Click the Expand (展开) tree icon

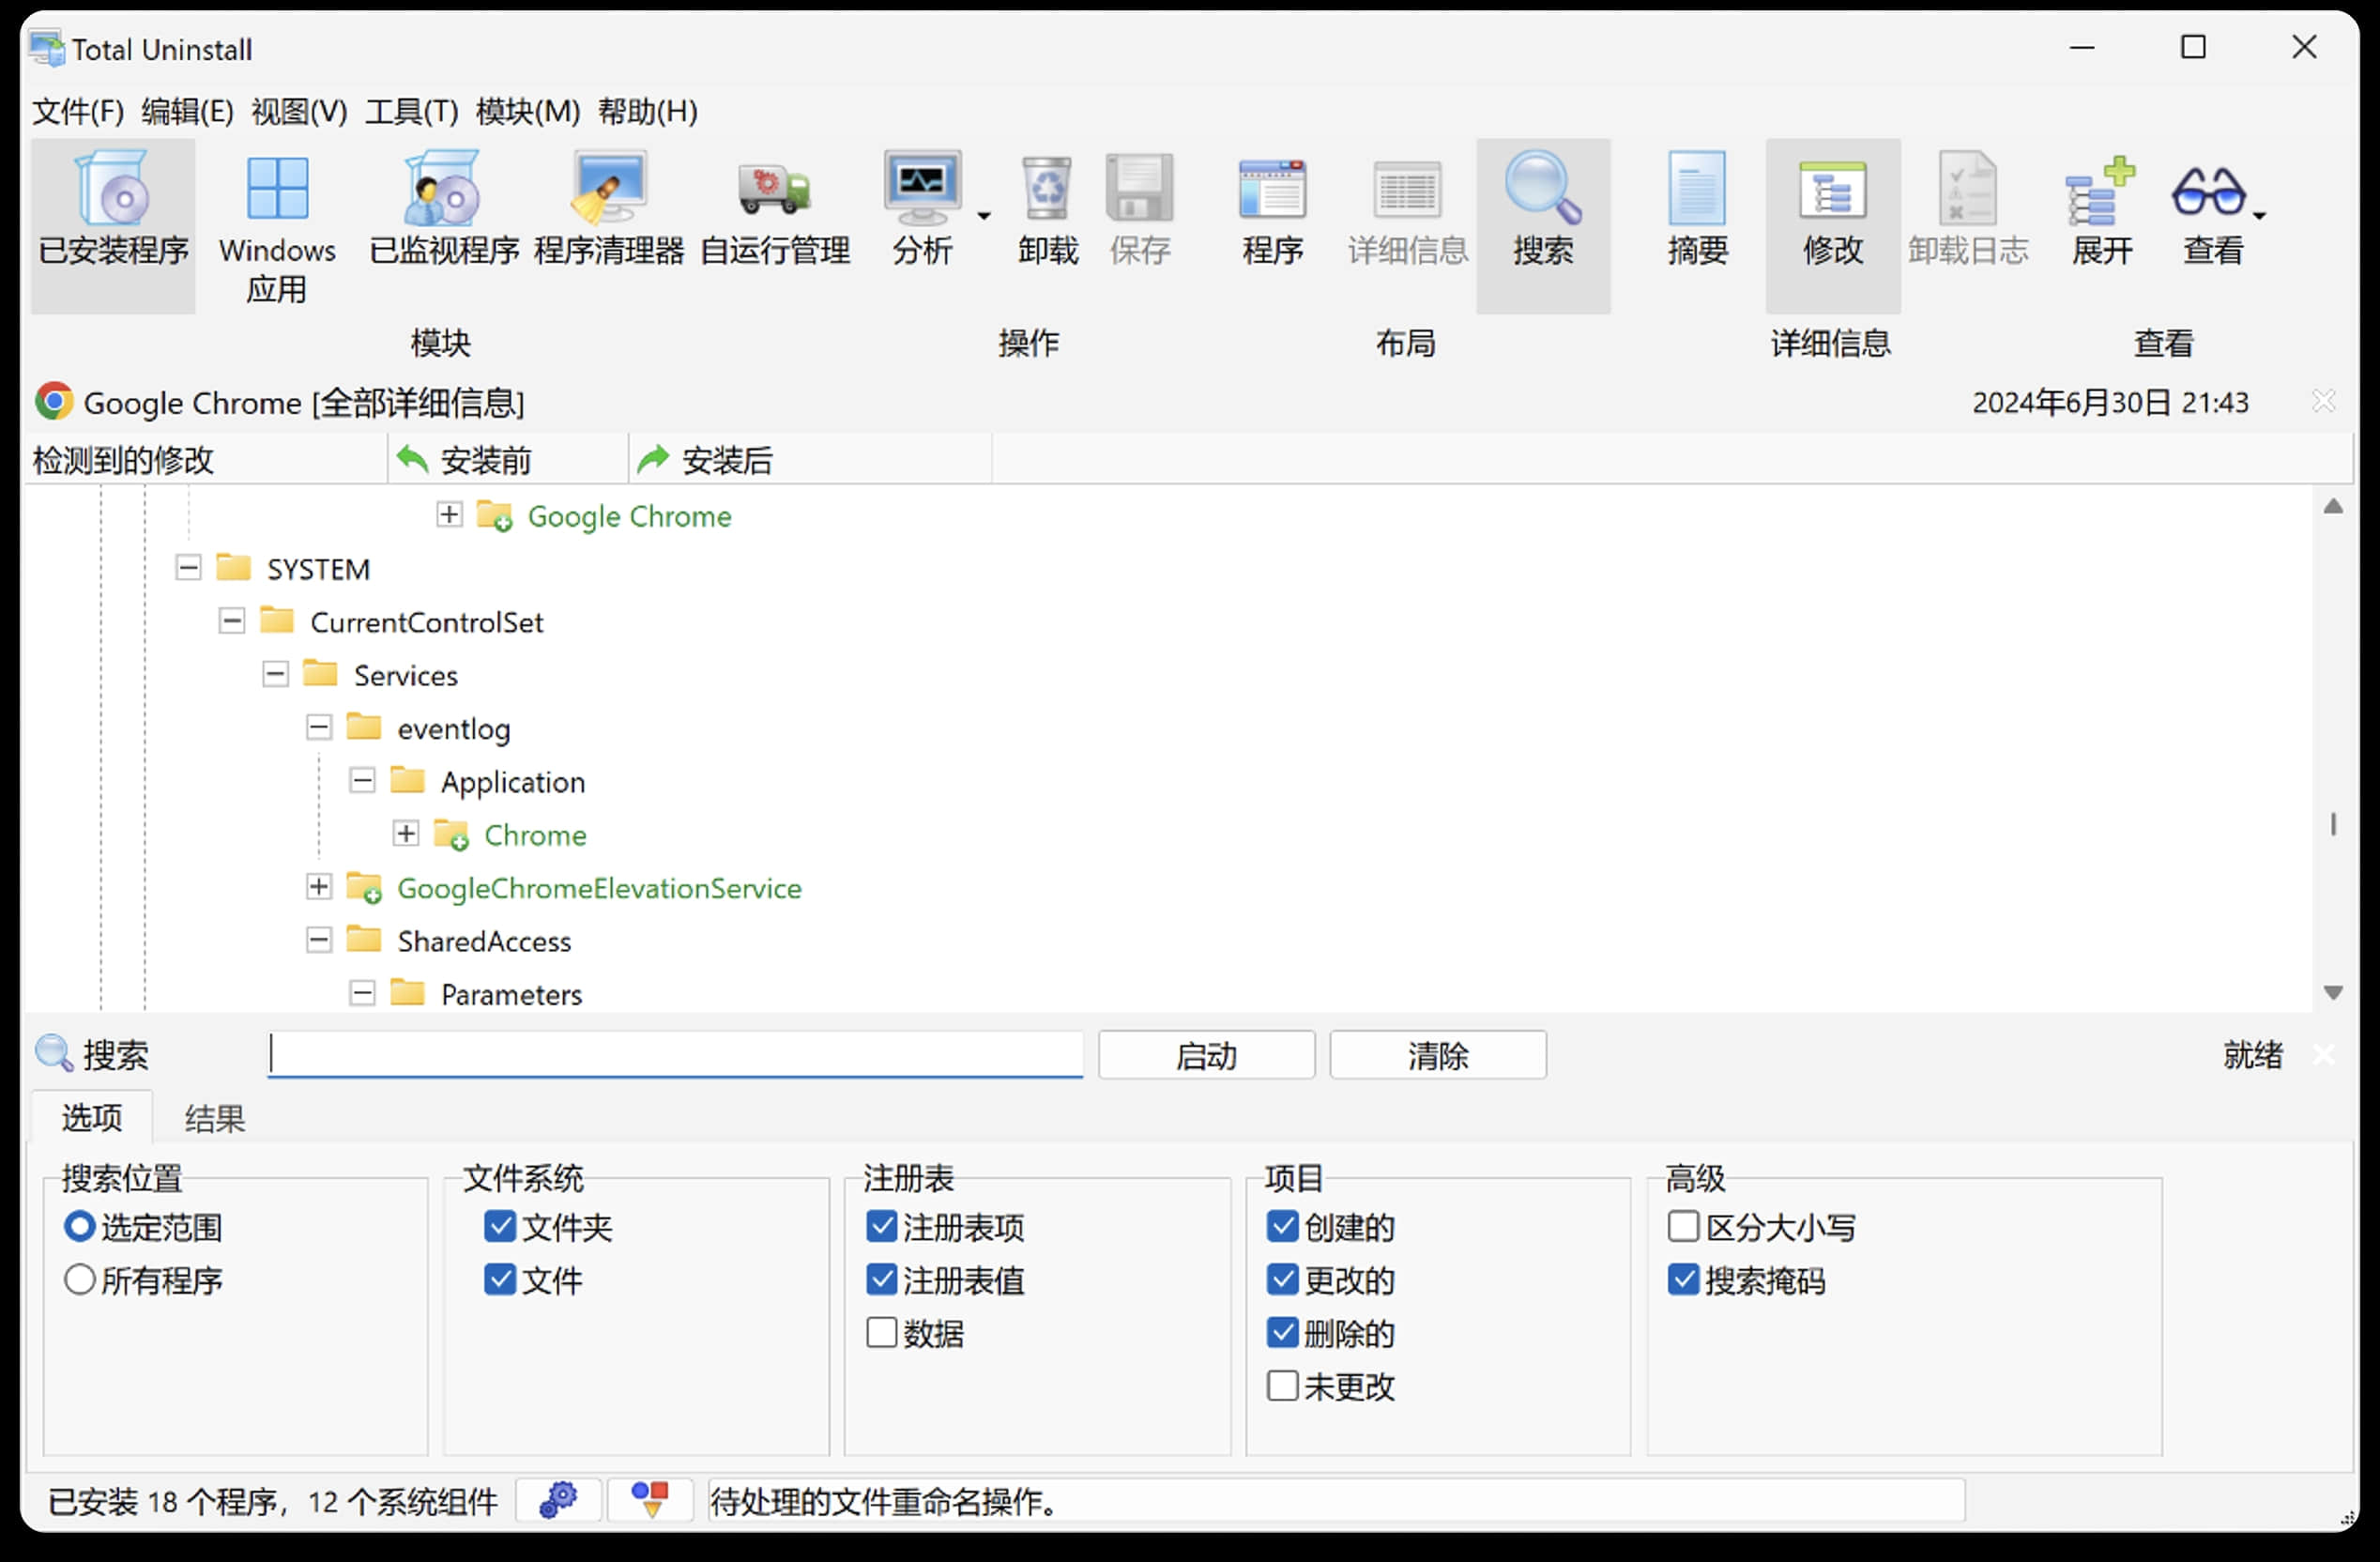pos(2100,190)
